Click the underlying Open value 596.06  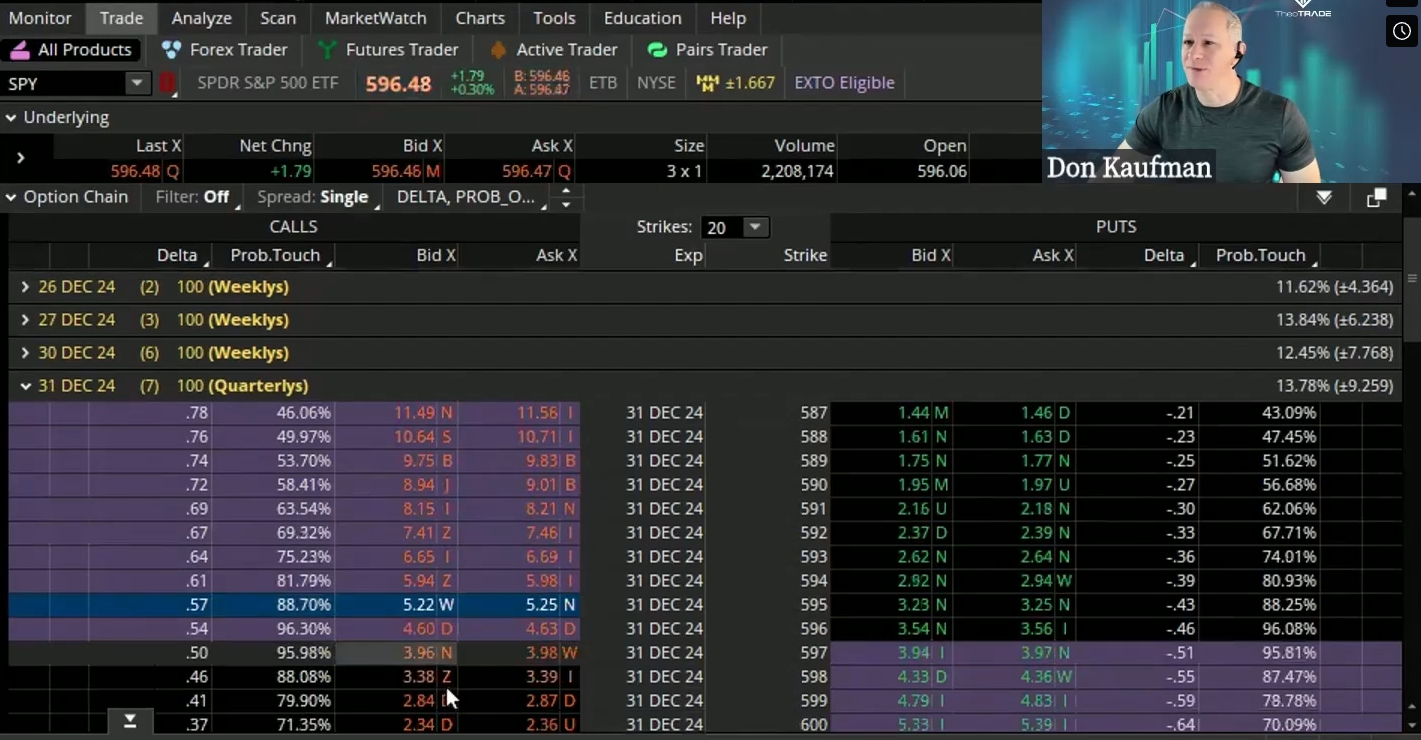[942, 171]
